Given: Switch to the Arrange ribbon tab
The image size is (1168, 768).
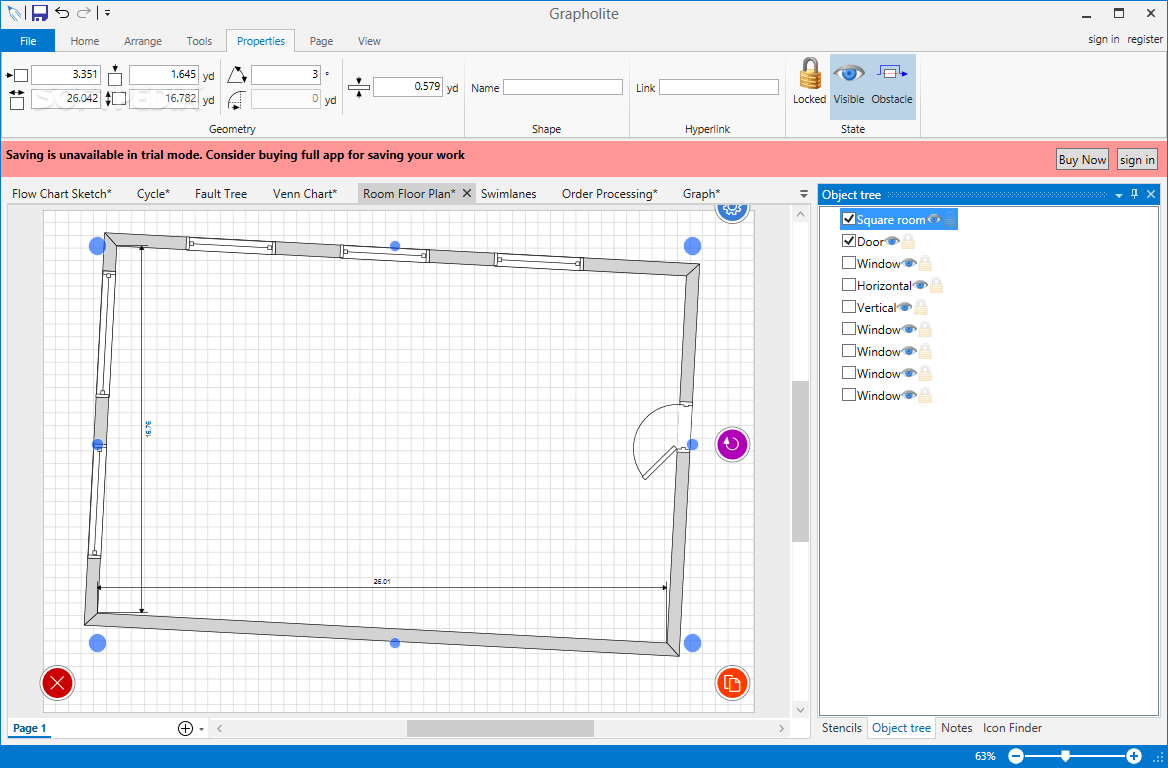Looking at the screenshot, I should [143, 41].
